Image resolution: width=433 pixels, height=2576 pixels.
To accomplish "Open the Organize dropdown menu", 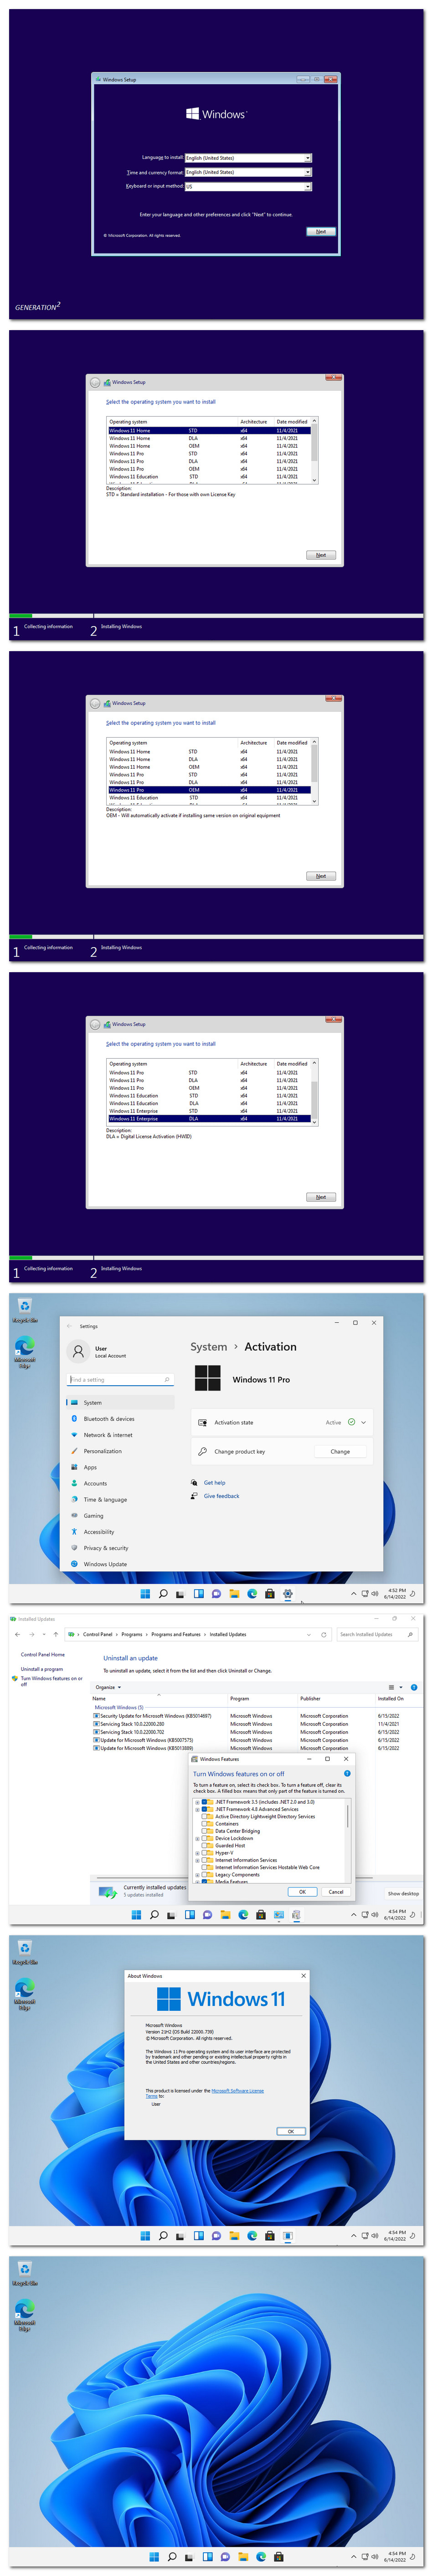I will tap(108, 1687).
